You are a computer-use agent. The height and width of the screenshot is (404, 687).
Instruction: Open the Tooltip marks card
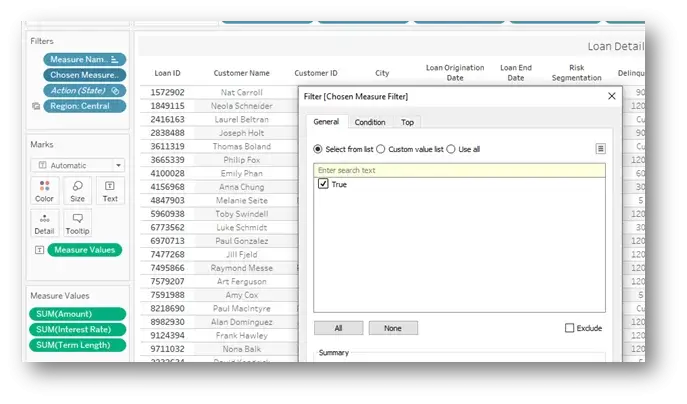coord(78,223)
